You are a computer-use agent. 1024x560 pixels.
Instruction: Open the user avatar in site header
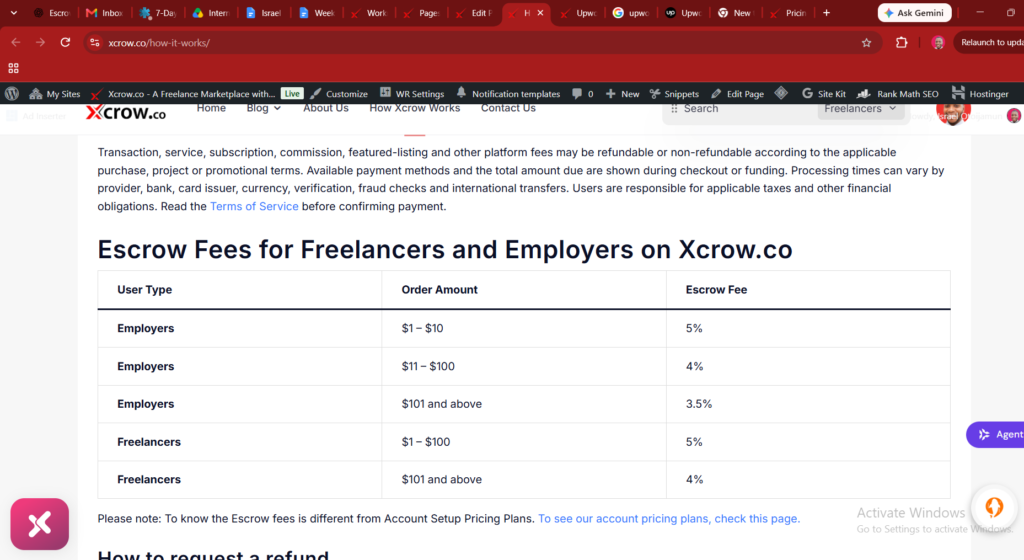tap(953, 114)
